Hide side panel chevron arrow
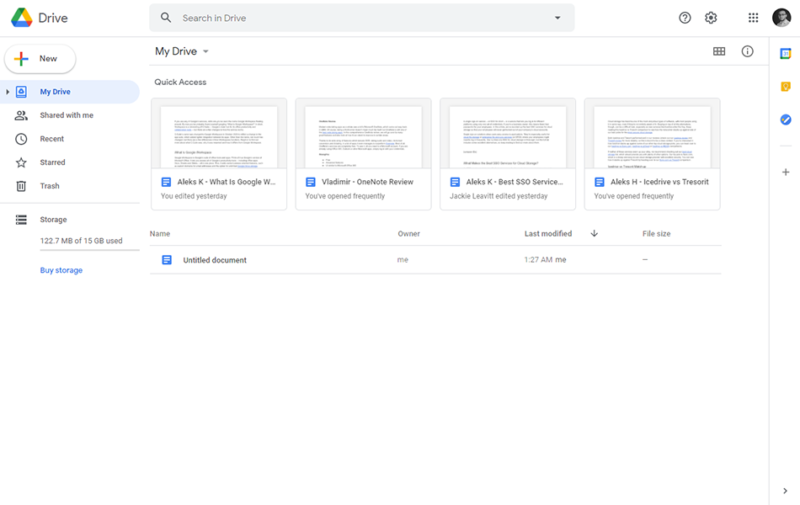Screen dimensions: 800x505 pos(785,491)
